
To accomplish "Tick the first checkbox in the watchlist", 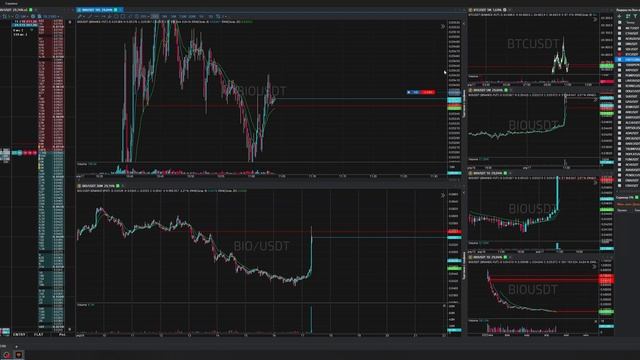I will click(620, 28).
